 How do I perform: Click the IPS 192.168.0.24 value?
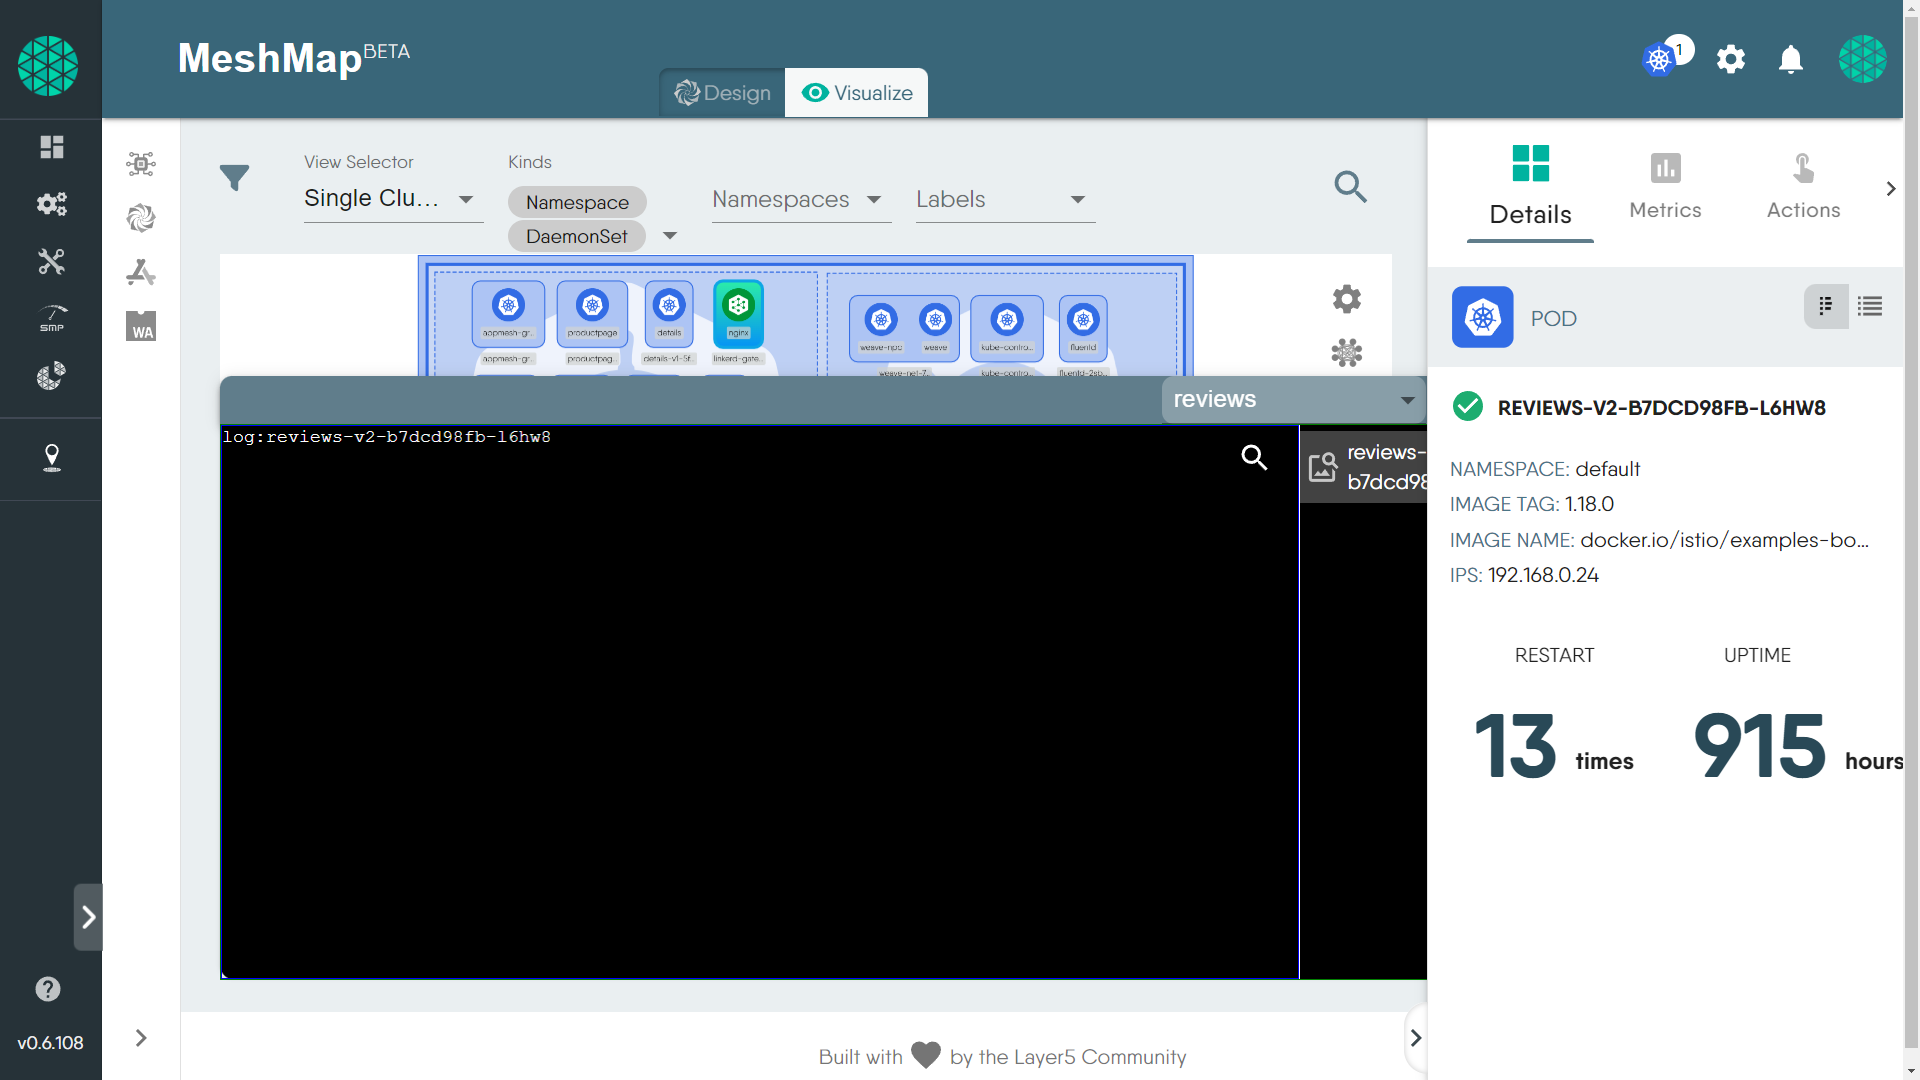point(1543,575)
